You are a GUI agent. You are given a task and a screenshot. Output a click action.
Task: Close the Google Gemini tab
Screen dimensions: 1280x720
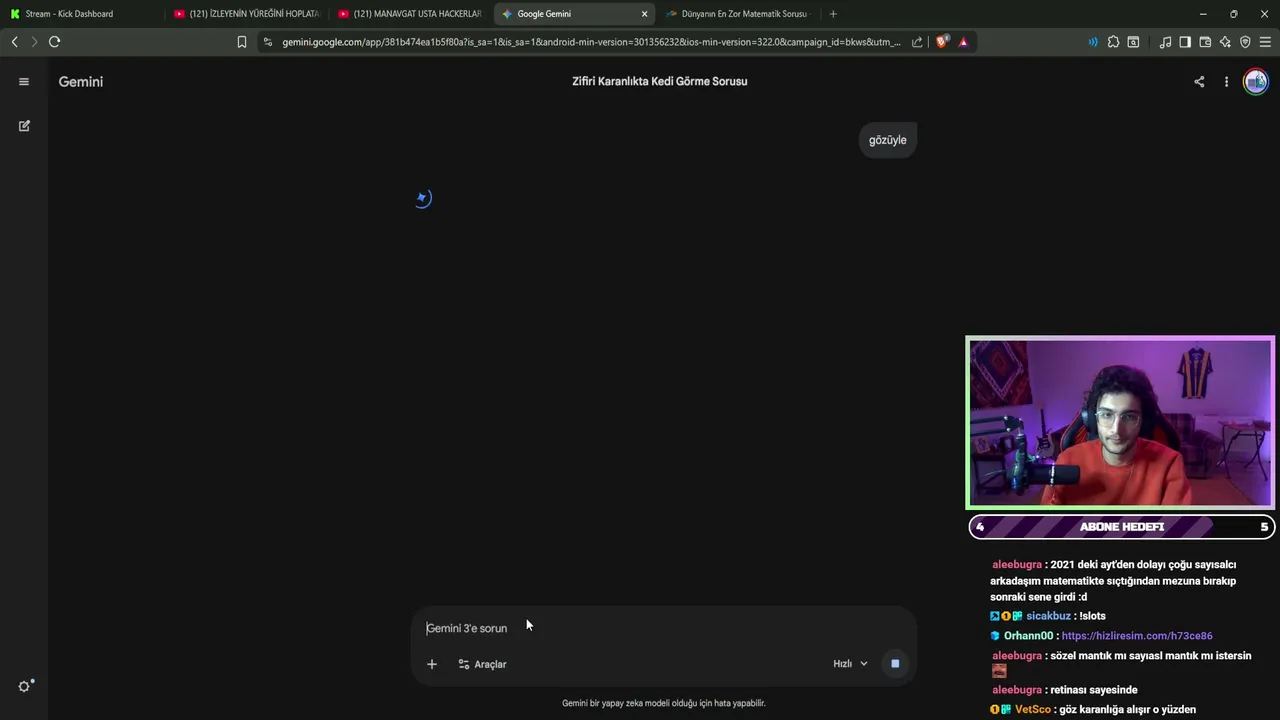(x=644, y=14)
